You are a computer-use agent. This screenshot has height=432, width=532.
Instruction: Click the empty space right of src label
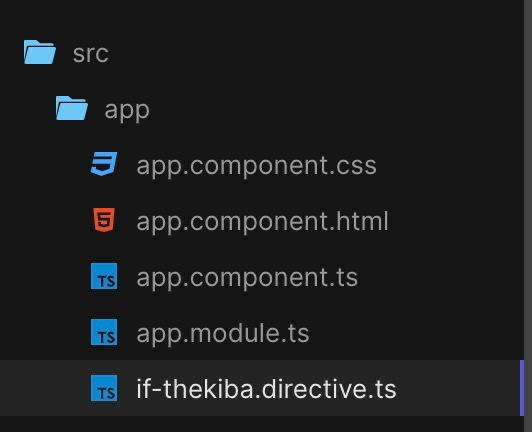coord(316,53)
